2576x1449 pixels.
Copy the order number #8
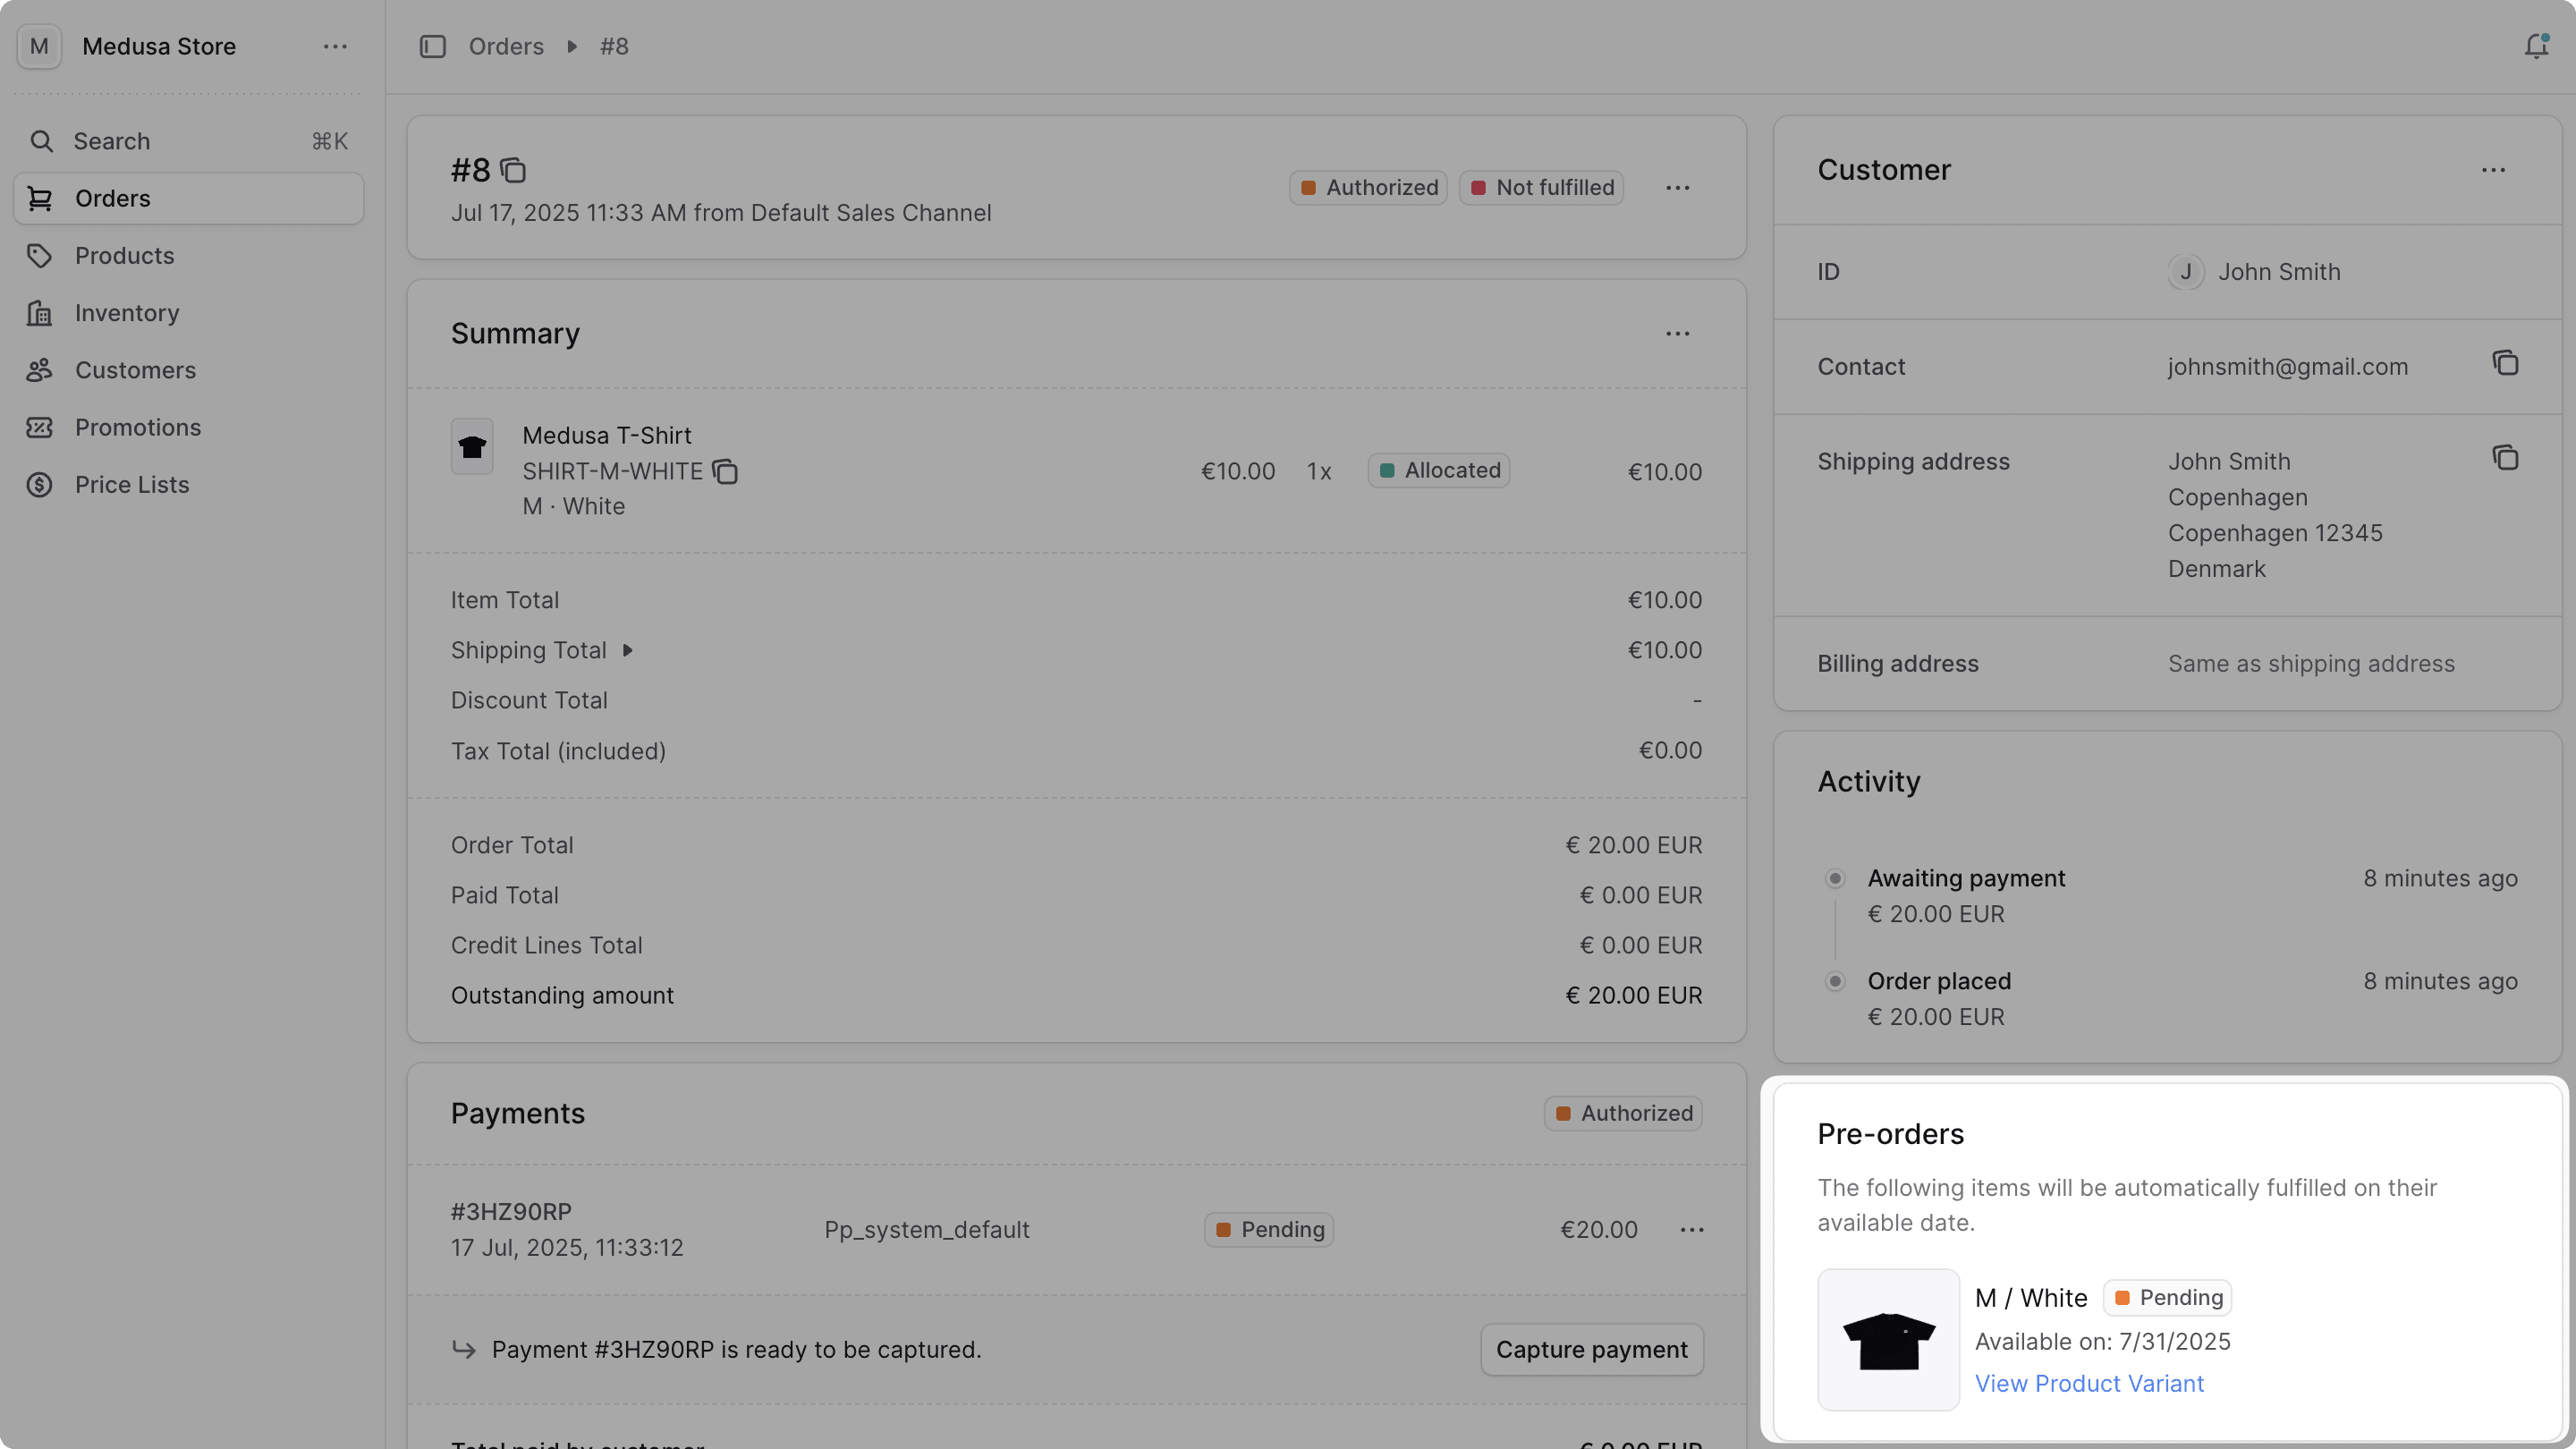[513, 170]
